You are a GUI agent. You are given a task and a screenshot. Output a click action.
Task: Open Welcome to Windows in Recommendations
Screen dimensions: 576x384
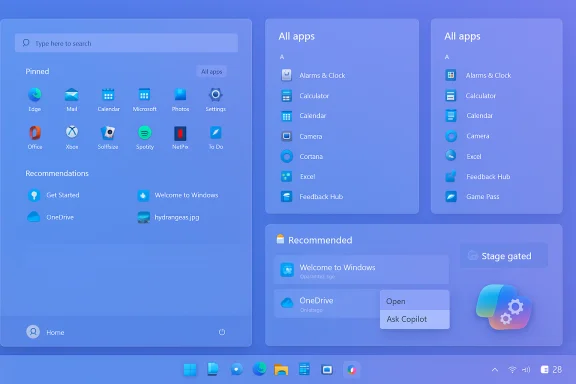pos(178,195)
